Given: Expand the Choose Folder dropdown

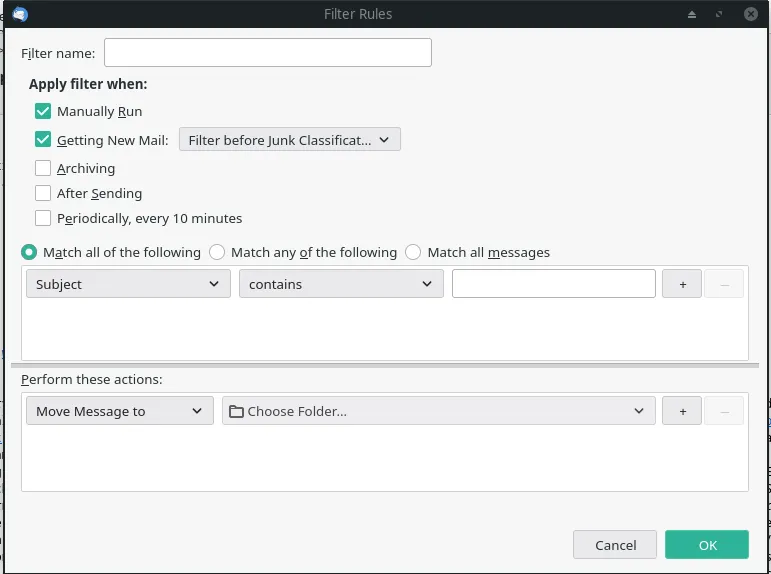Looking at the screenshot, I should pyautogui.click(x=438, y=411).
